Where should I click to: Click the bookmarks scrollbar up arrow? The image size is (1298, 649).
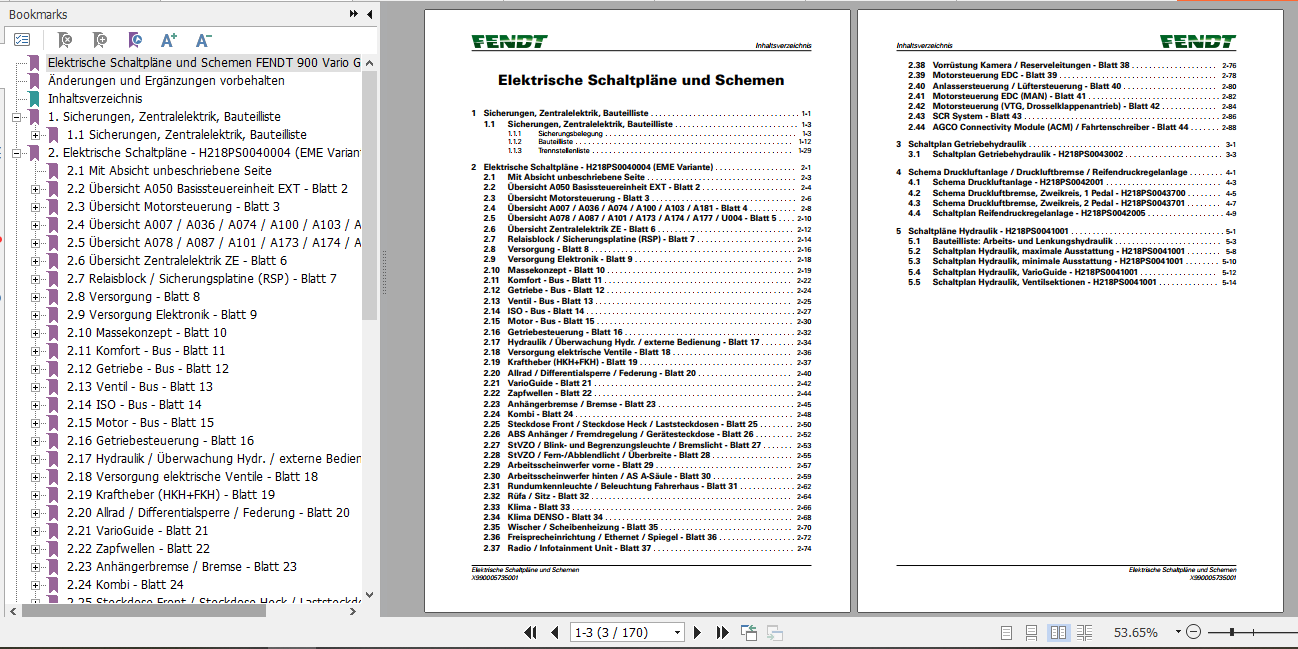click(x=369, y=63)
